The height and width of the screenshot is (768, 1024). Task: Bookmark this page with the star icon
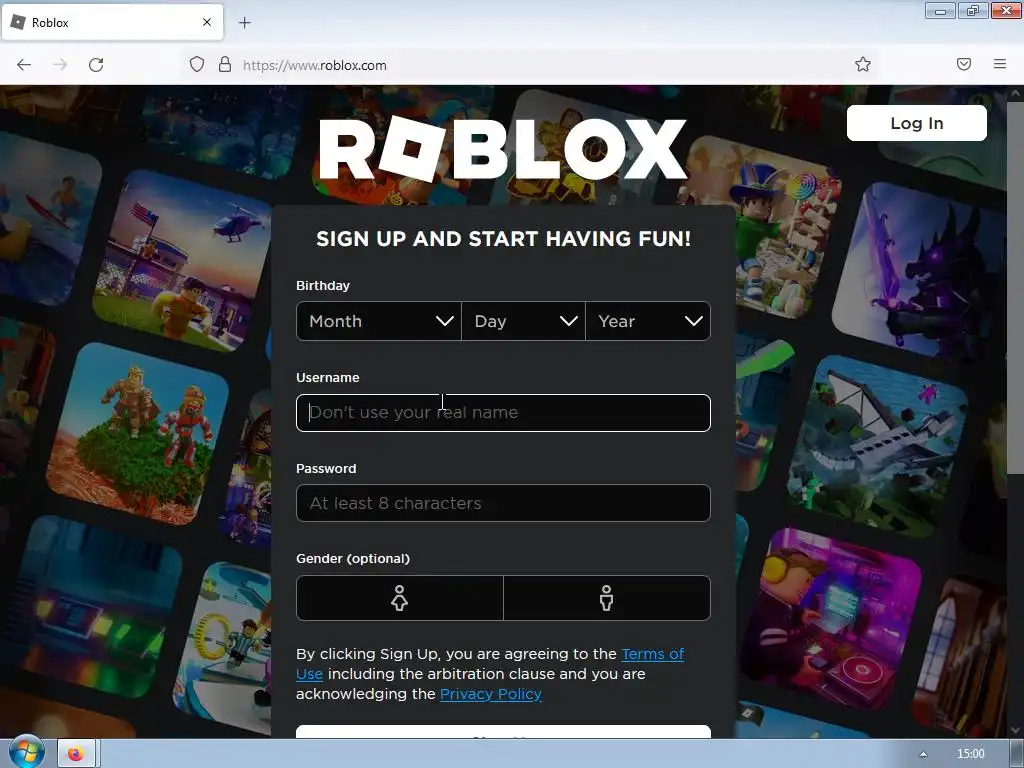click(x=863, y=64)
